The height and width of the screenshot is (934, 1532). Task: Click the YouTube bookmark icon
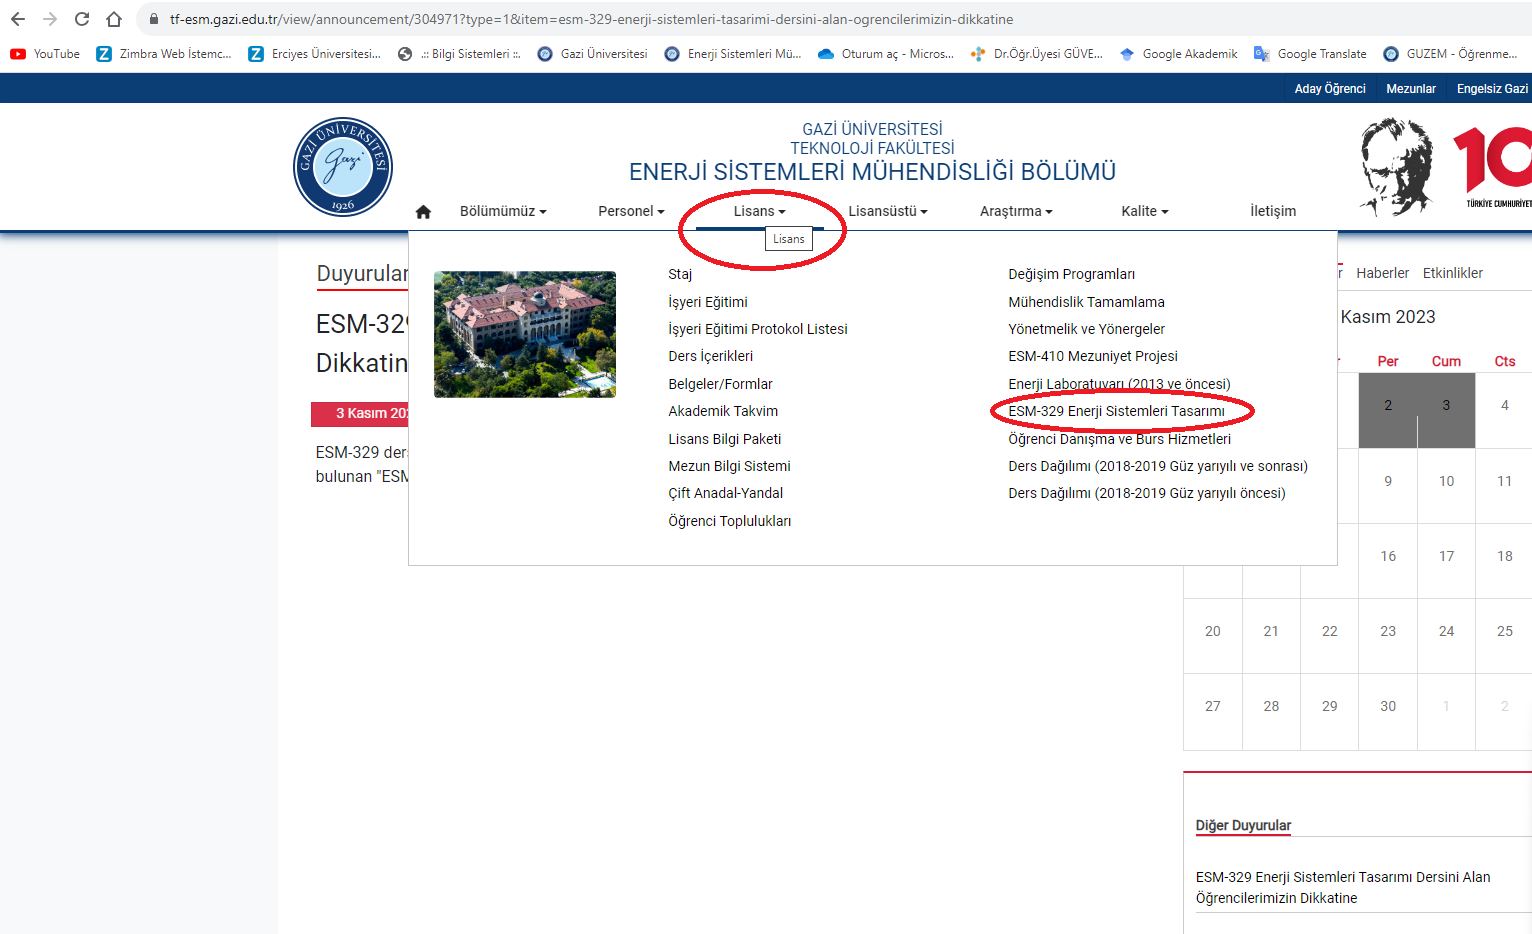tap(16, 53)
